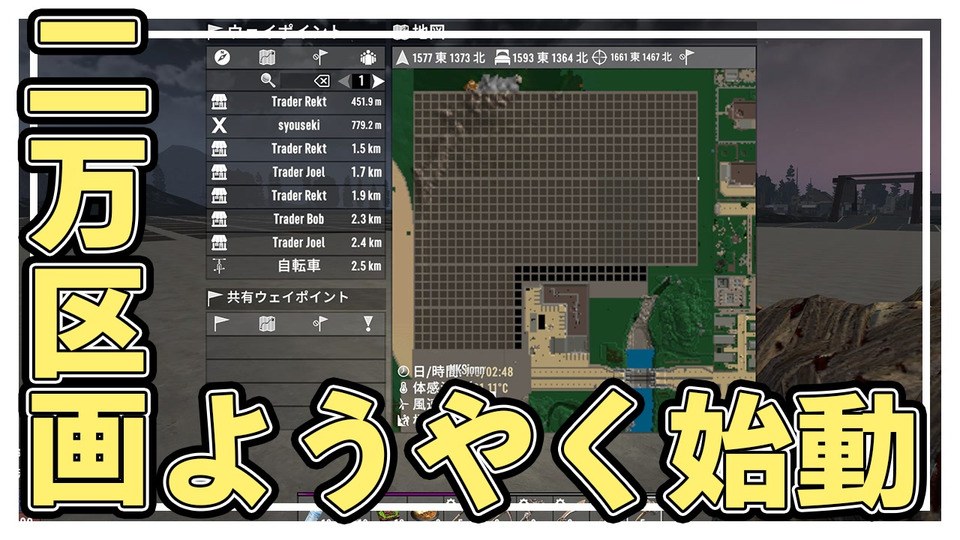Click the magnifying glass search icon
Image resolution: width=960 pixels, height=540 pixels.
coord(268,80)
